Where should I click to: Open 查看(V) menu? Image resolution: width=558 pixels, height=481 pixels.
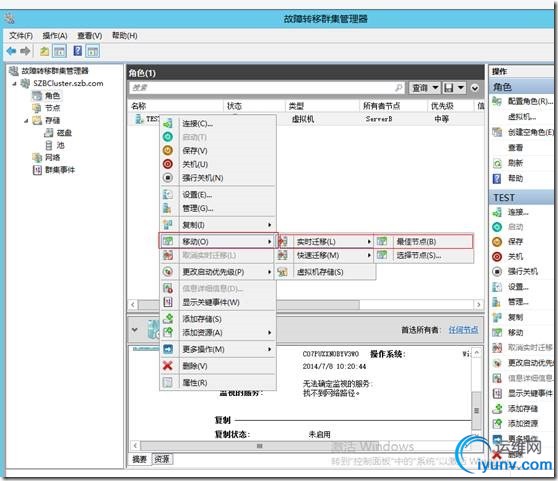(90, 35)
